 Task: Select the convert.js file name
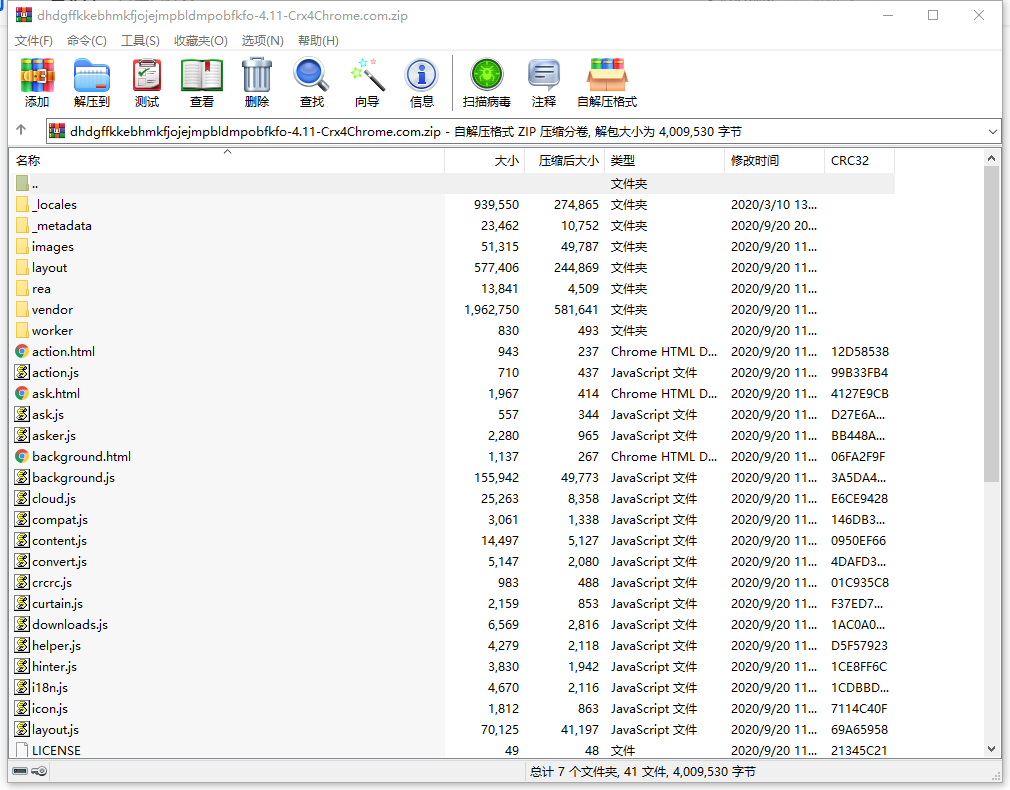[59, 562]
